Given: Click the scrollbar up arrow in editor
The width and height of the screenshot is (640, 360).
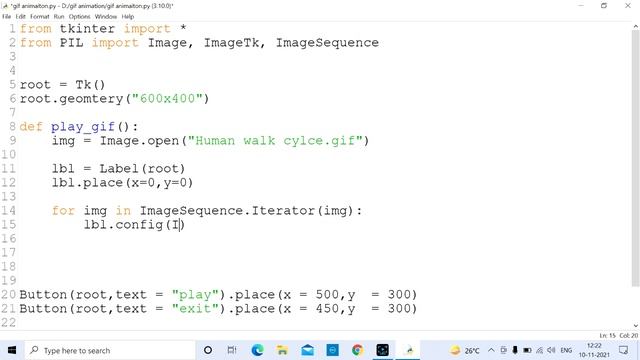Looking at the screenshot, I should [636, 26].
